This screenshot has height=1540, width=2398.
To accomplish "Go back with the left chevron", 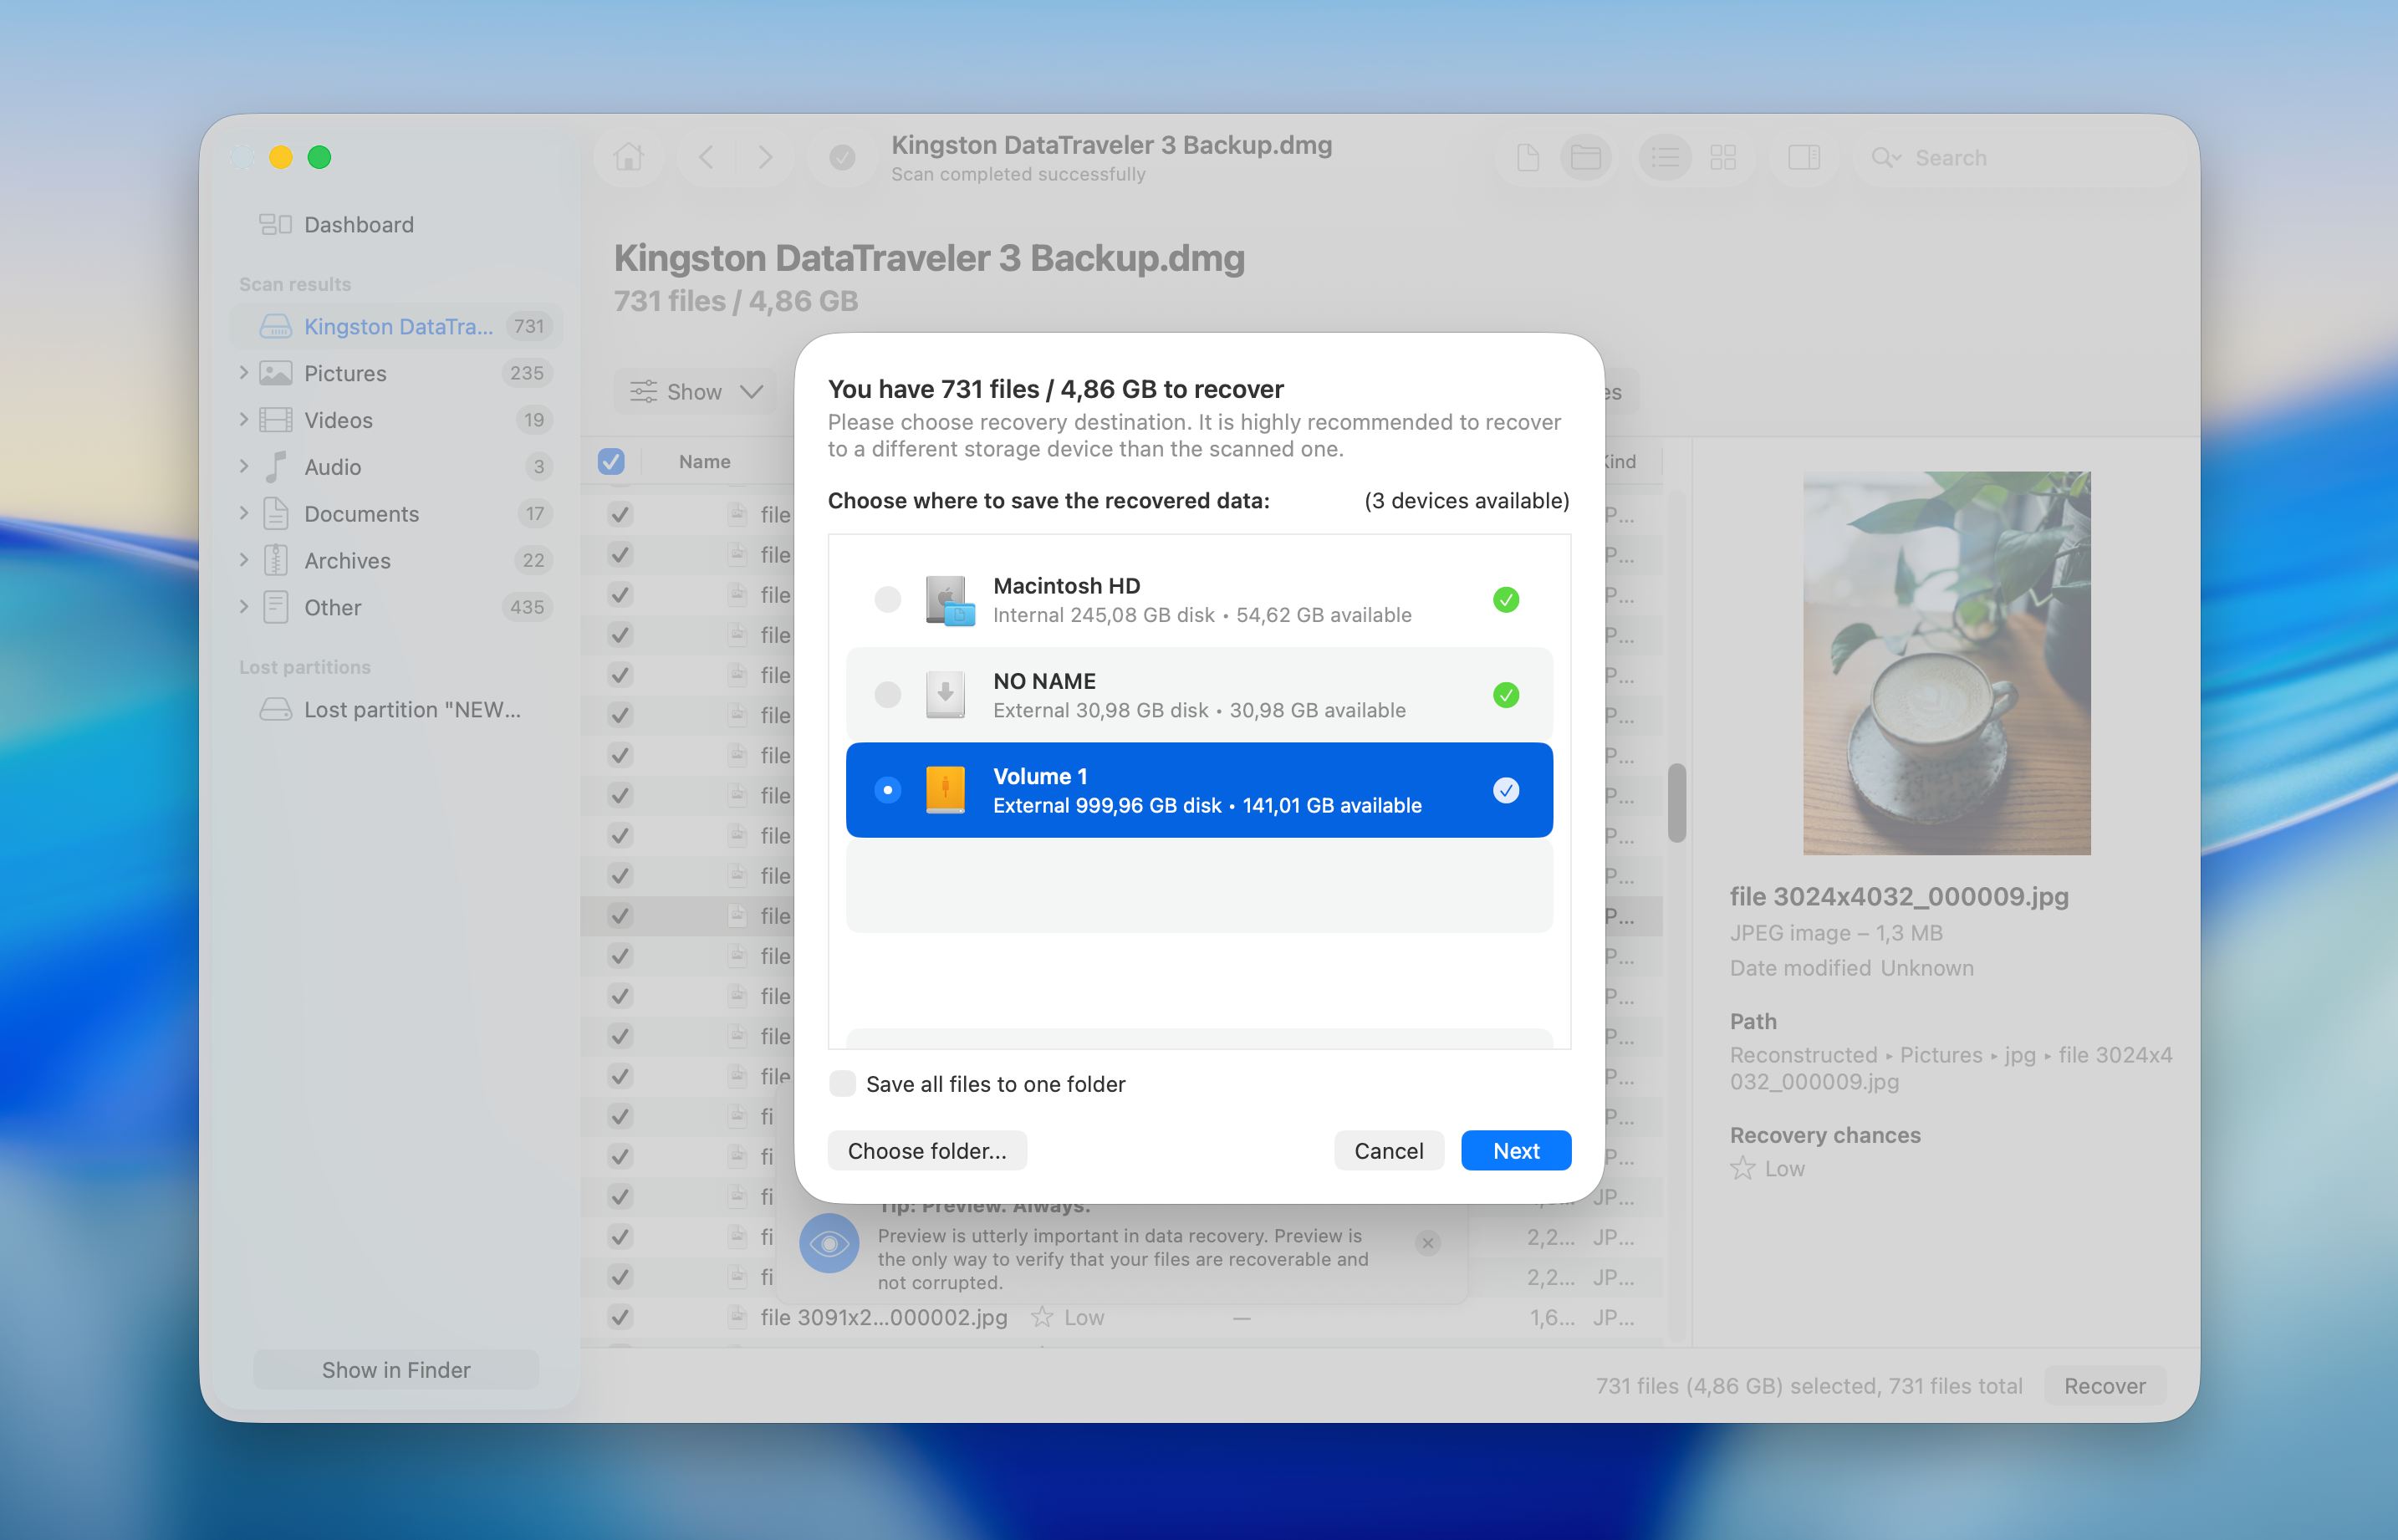I will pos(706,158).
